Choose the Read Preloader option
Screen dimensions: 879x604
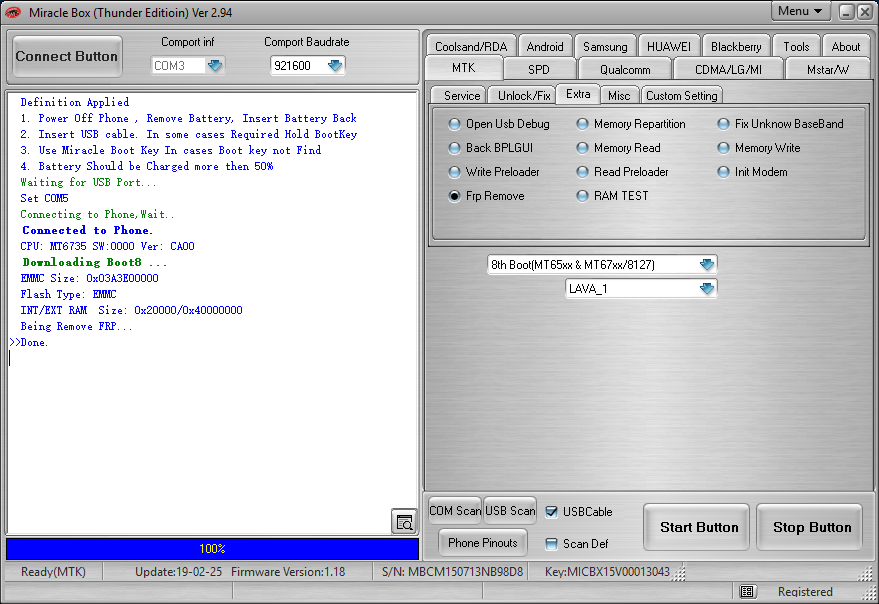(623, 172)
